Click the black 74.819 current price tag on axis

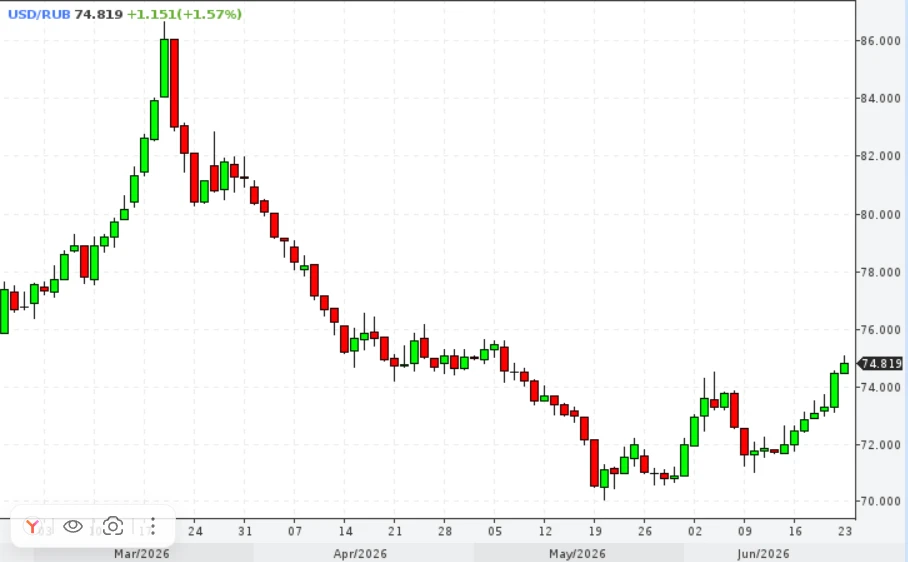pyautogui.click(x=880, y=363)
